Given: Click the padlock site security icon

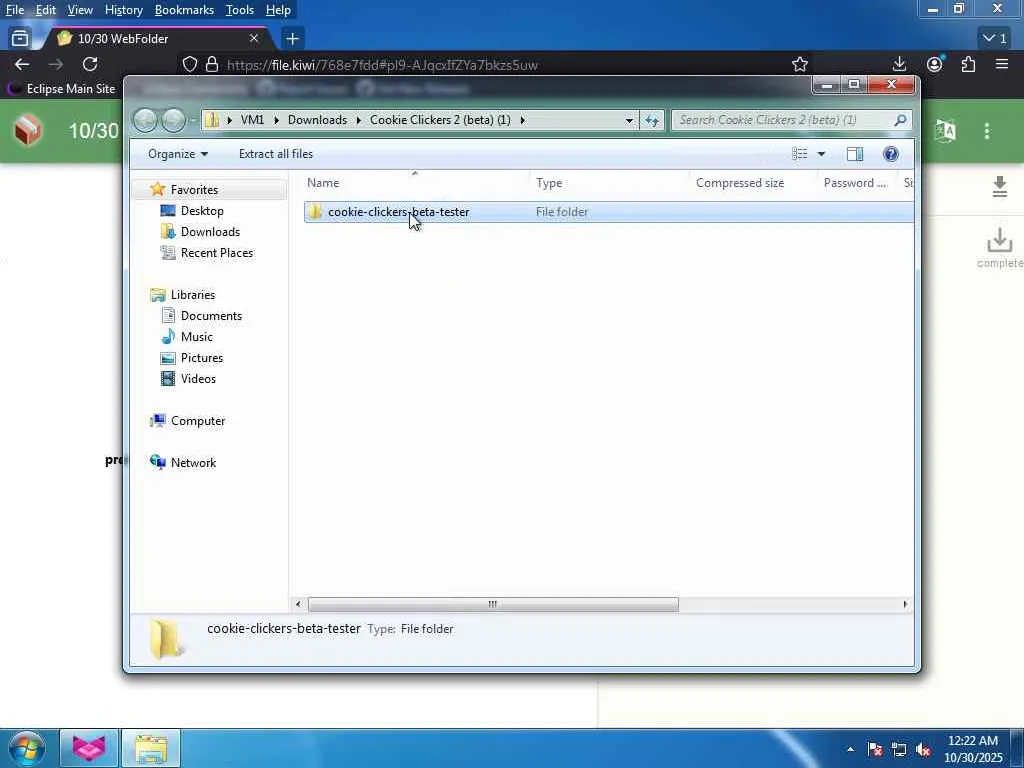Looking at the screenshot, I should 212,64.
